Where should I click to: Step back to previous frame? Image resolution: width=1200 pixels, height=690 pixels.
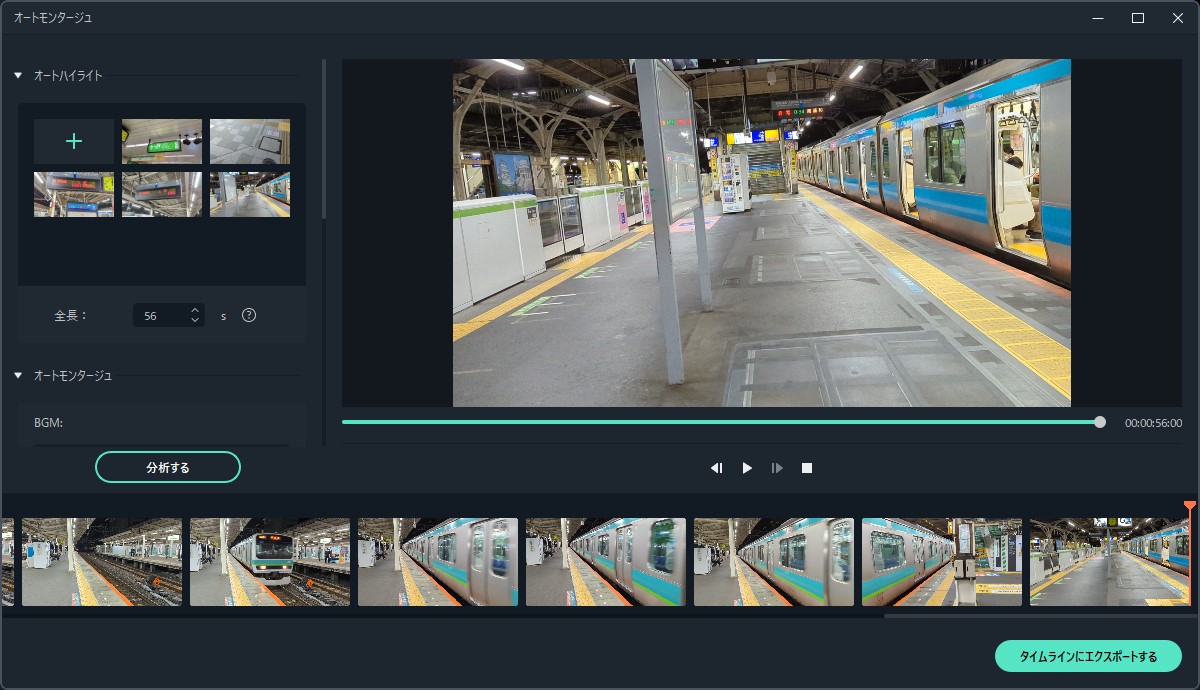[716, 468]
